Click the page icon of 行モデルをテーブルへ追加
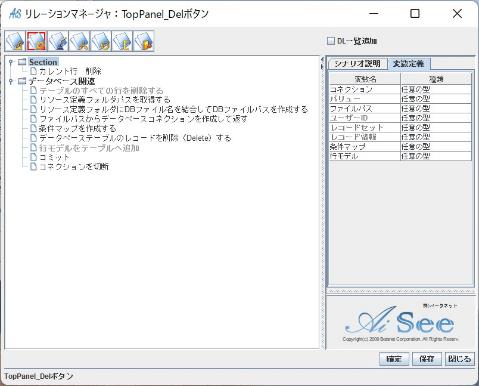479x386 pixels. pyautogui.click(x=33, y=147)
